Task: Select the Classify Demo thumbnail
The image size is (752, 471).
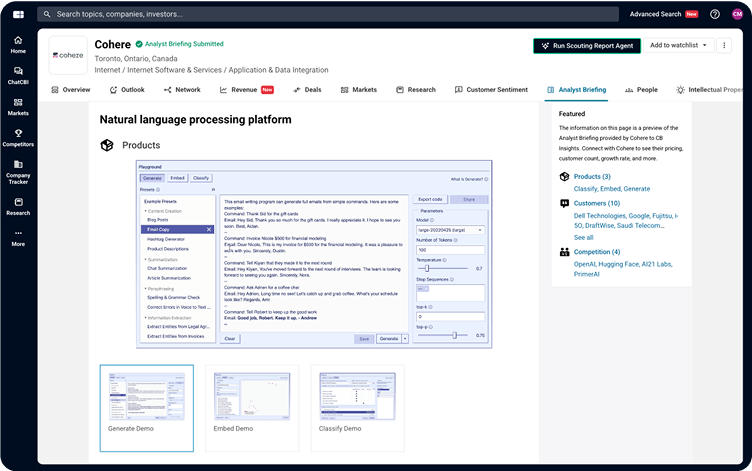Action: pyautogui.click(x=357, y=401)
